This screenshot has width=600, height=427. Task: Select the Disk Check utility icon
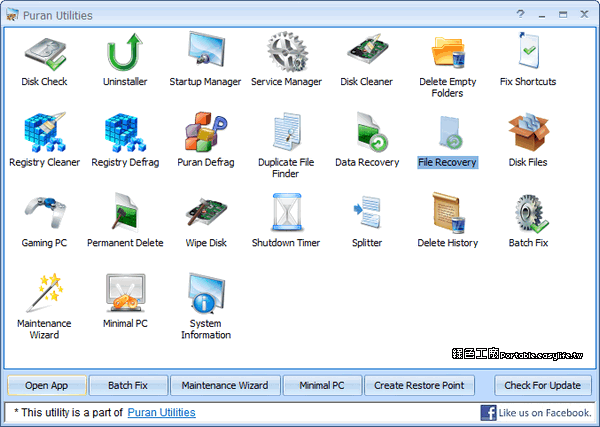point(44,52)
